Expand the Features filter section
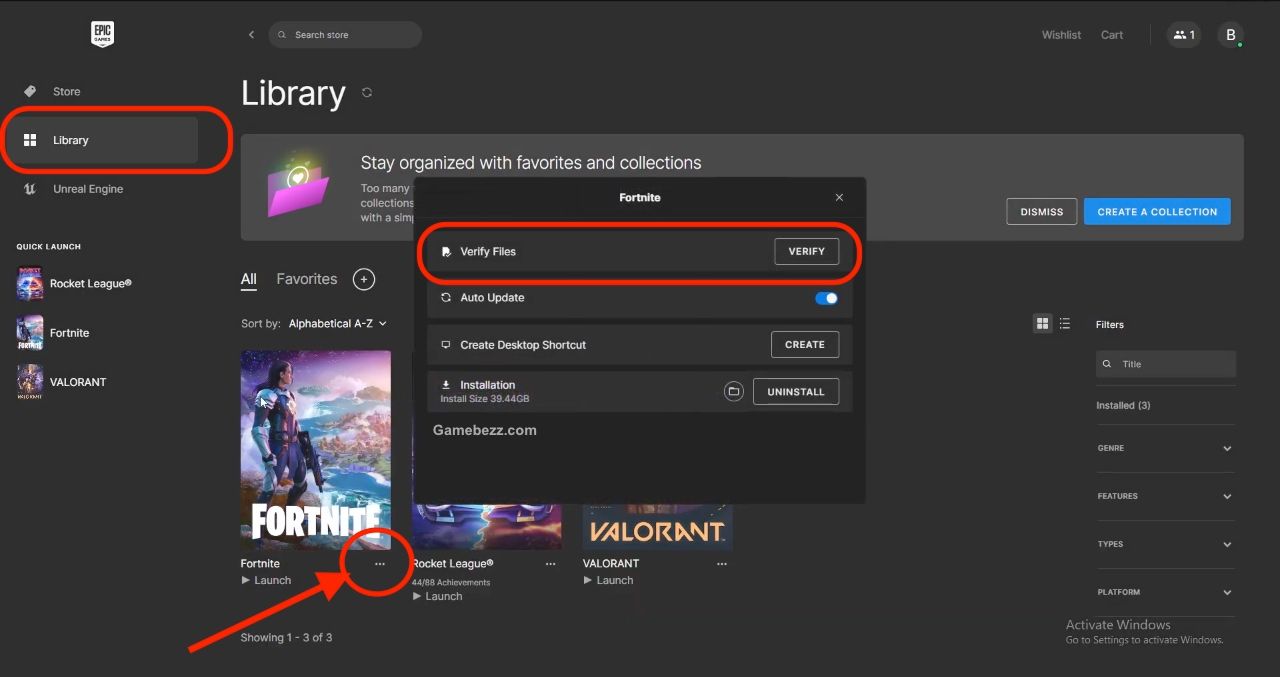1280x677 pixels. pos(1165,496)
